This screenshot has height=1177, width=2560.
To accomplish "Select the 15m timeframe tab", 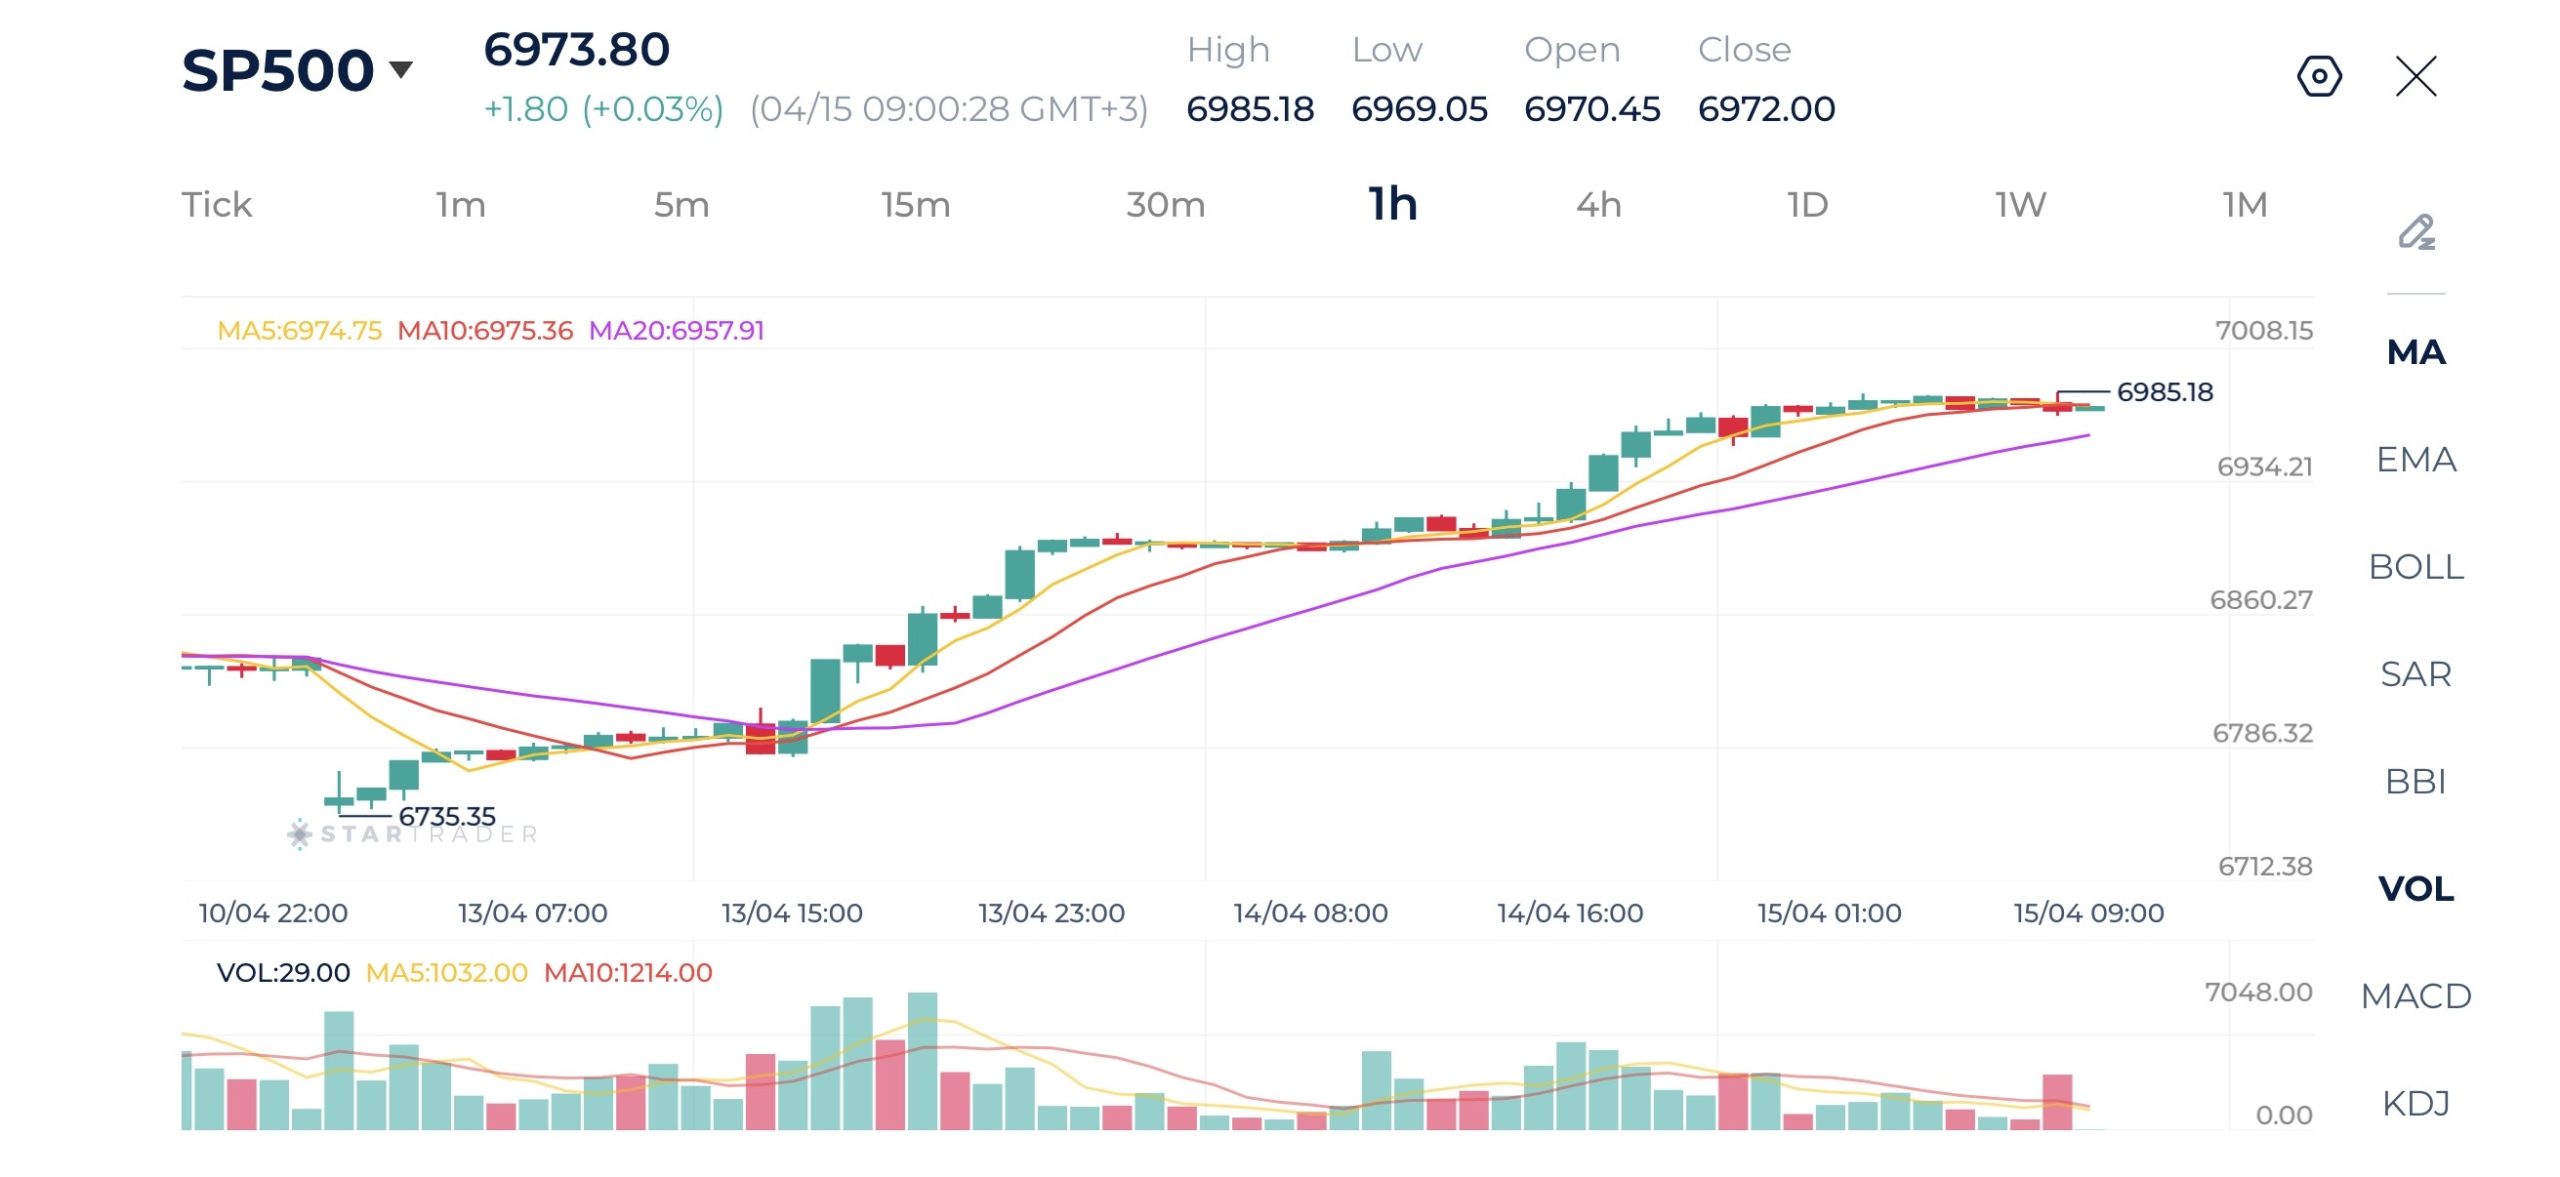I will pos(915,205).
